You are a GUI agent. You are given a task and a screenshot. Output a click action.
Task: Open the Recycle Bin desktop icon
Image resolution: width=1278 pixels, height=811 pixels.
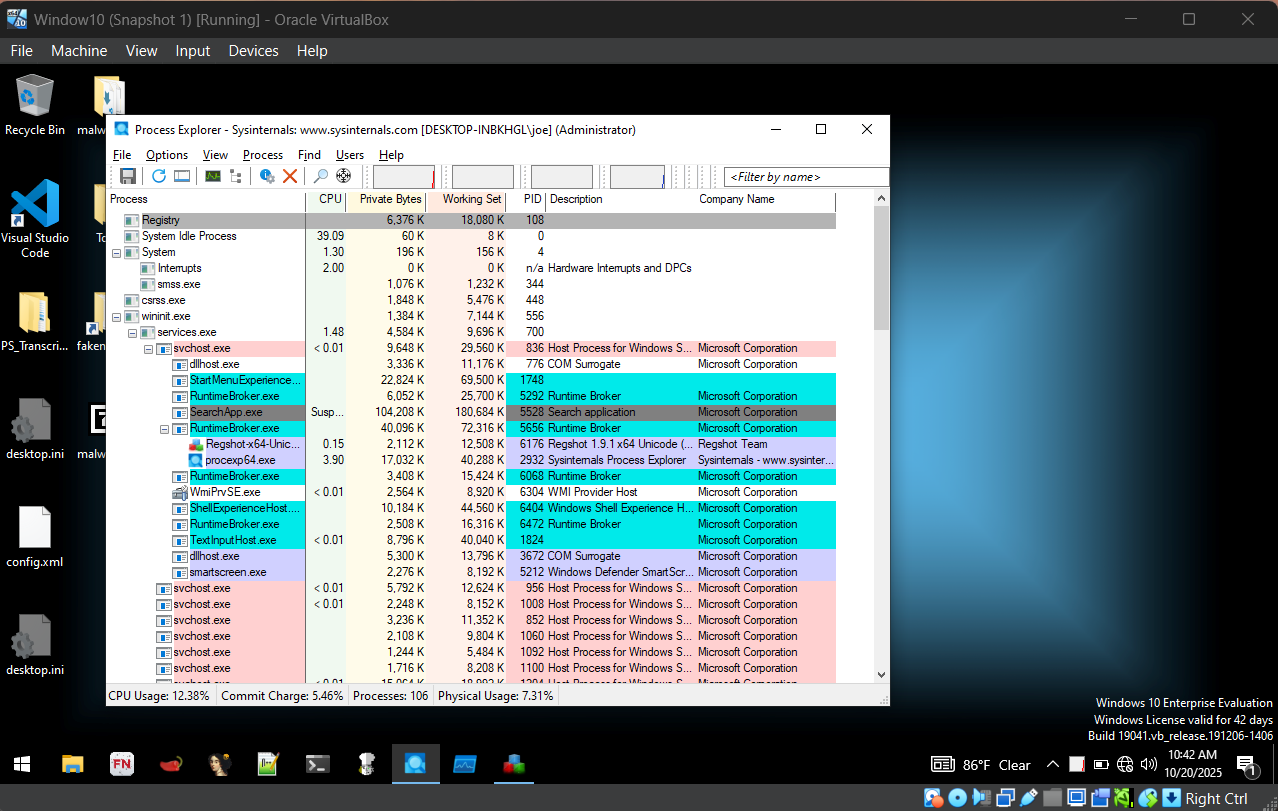pos(35,105)
